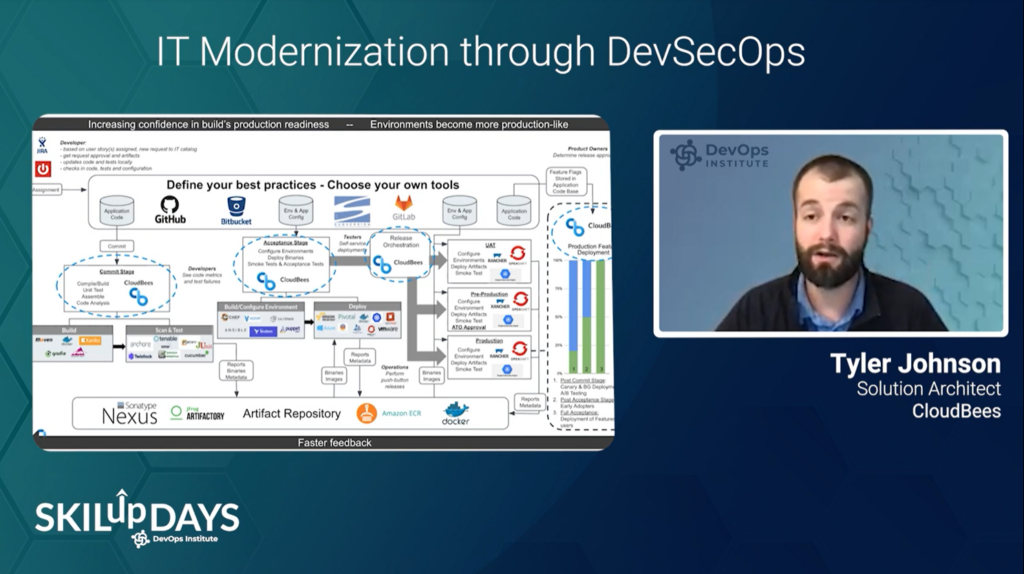Click the Ansible logo
1024x574 pixels.
tap(235, 330)
